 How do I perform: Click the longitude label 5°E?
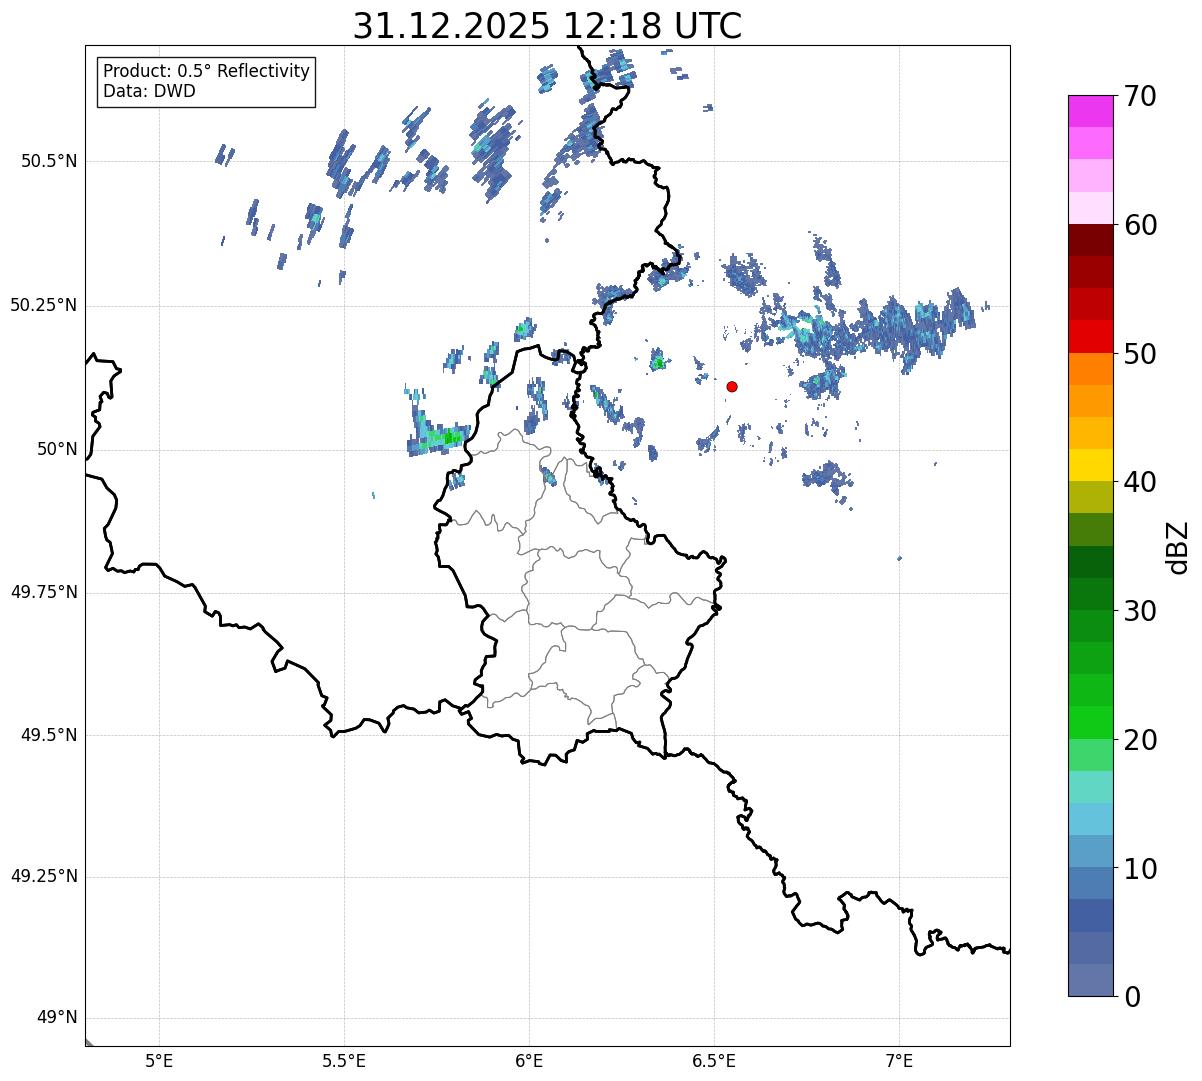point(159,1060)
